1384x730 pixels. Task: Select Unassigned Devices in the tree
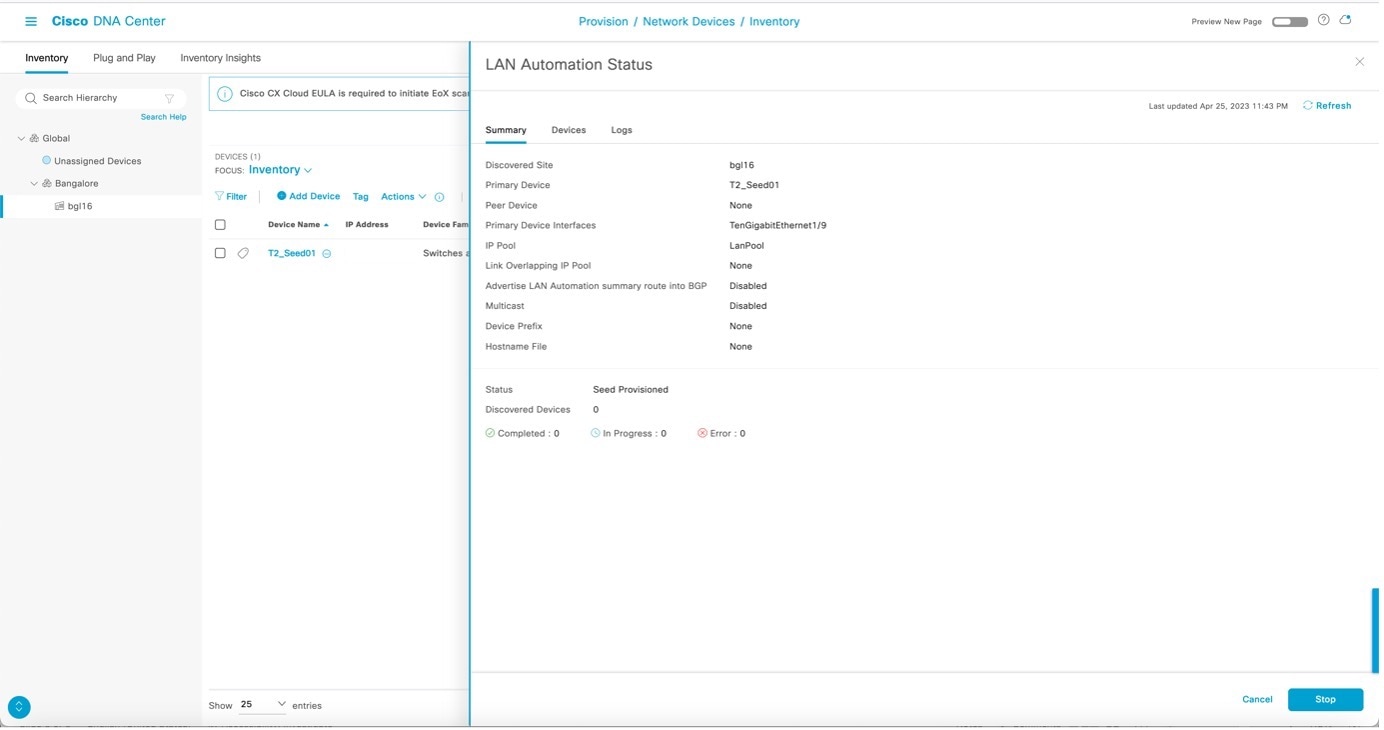97,161
